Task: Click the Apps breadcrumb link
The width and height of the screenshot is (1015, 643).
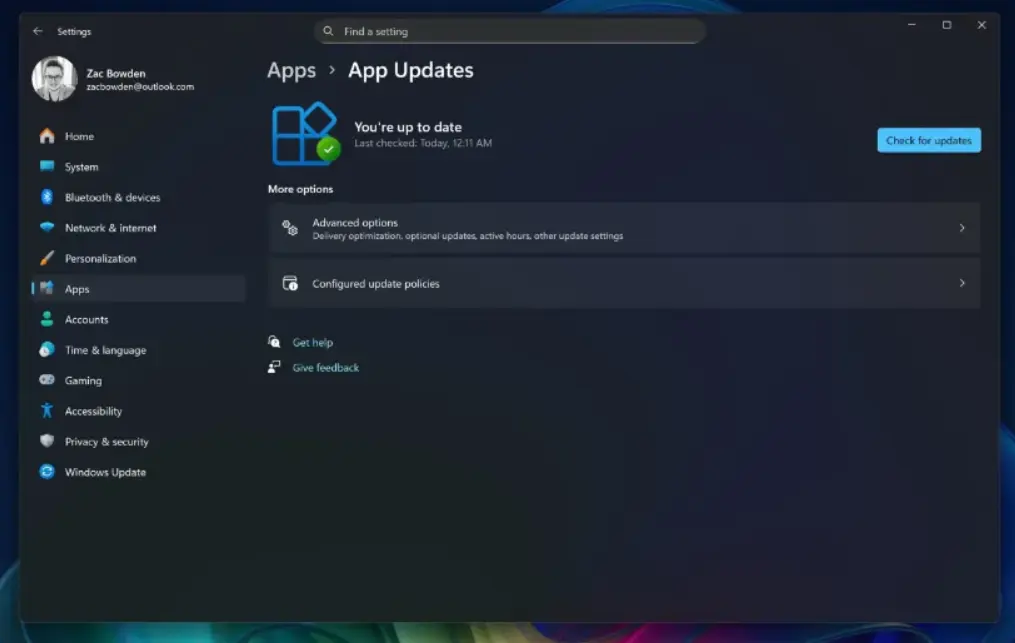Action: point(291,70)
